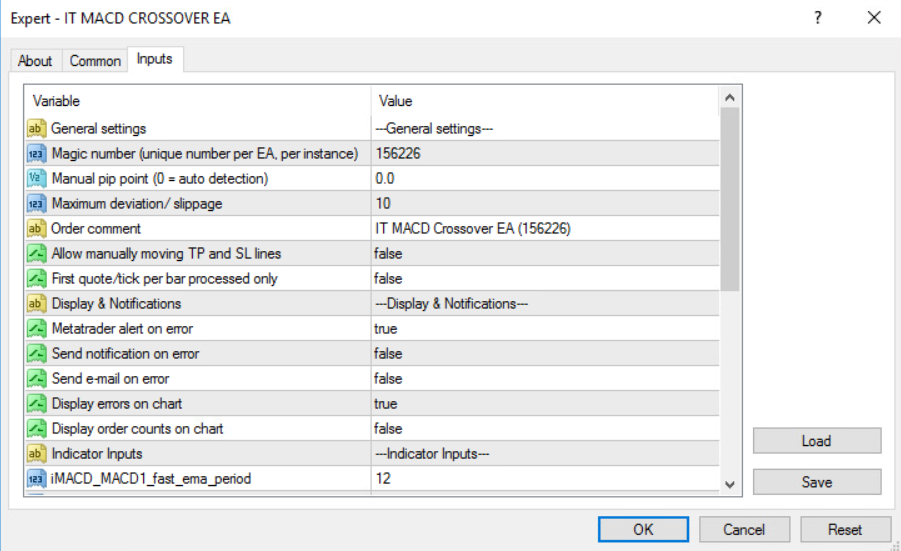This screenshot has height=551, width=901.
Task: Click the icon beside iMACD_MACD1_fast_ema_period
Action: click(36, 479)
